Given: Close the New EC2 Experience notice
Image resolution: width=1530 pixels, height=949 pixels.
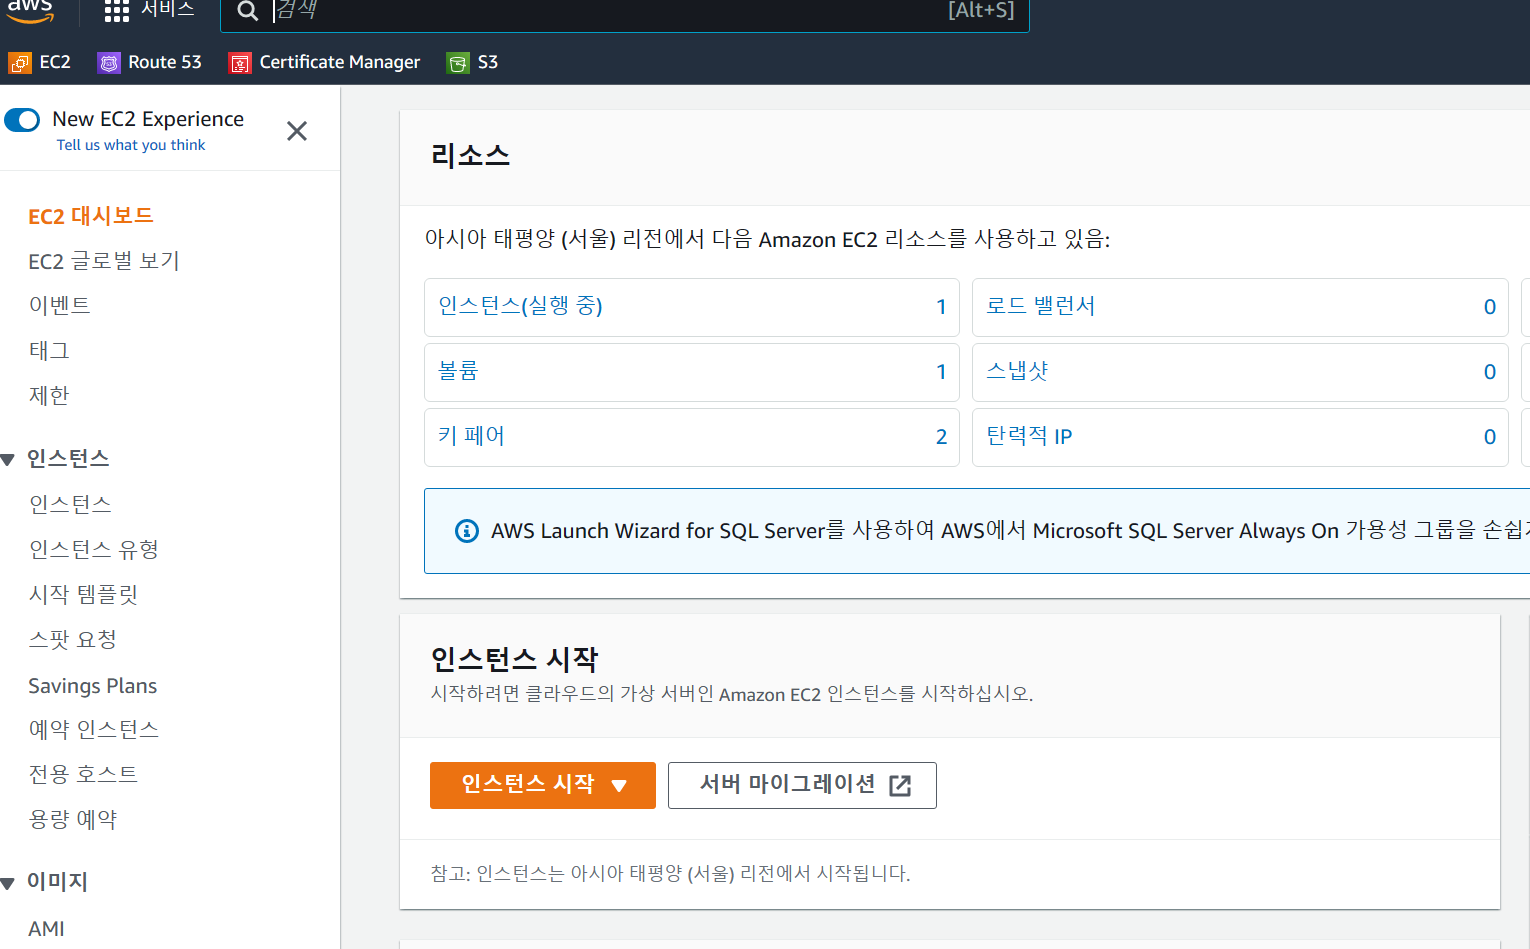Looking at the screenshot, I should (x=297, y=131).
